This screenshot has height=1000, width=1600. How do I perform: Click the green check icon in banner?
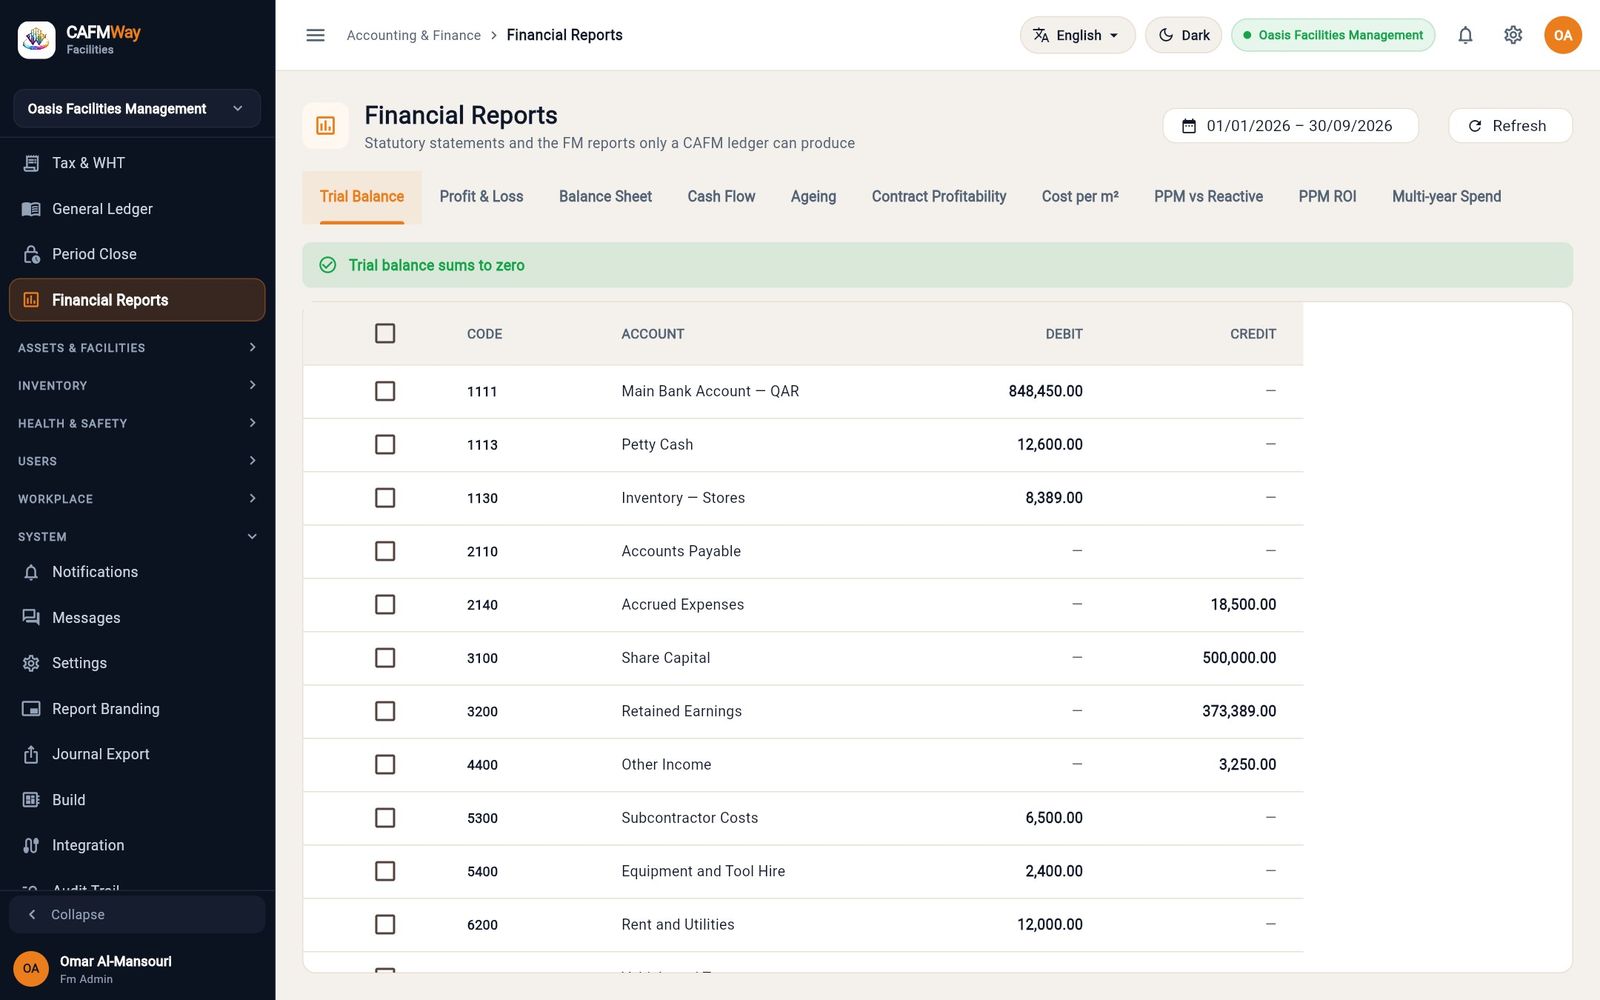pos(327,265)
